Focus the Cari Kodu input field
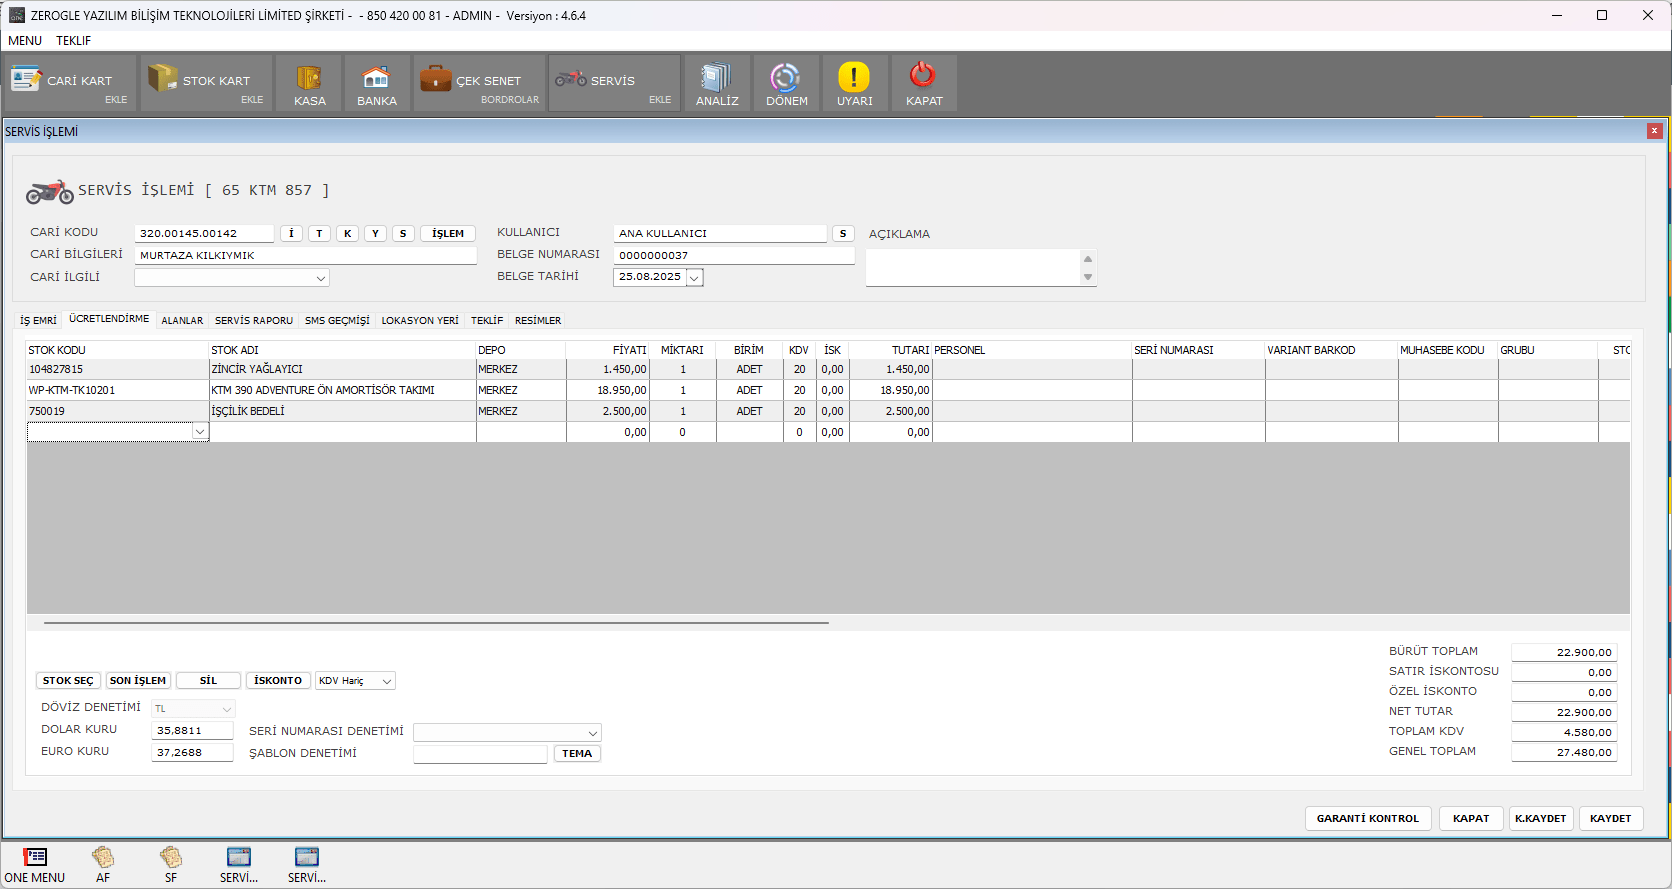1672x889 pixels. pos(204,234)
